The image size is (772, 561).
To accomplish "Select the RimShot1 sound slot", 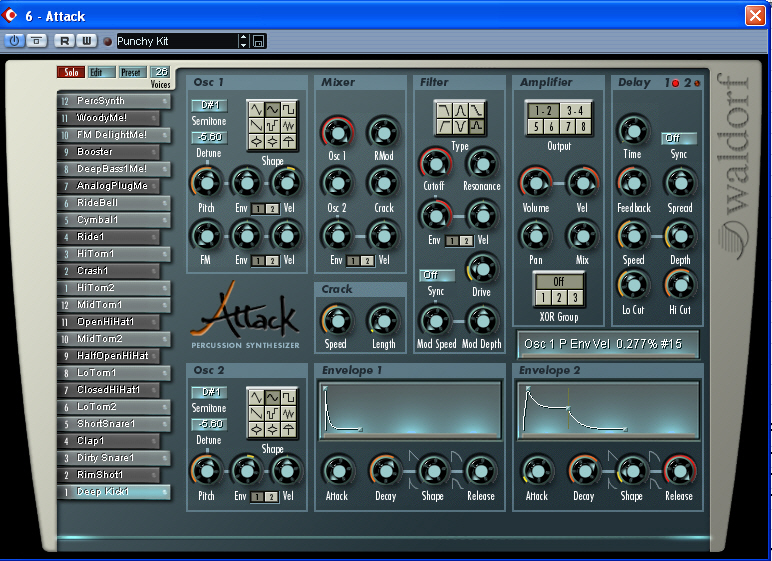I will [108, 475].
